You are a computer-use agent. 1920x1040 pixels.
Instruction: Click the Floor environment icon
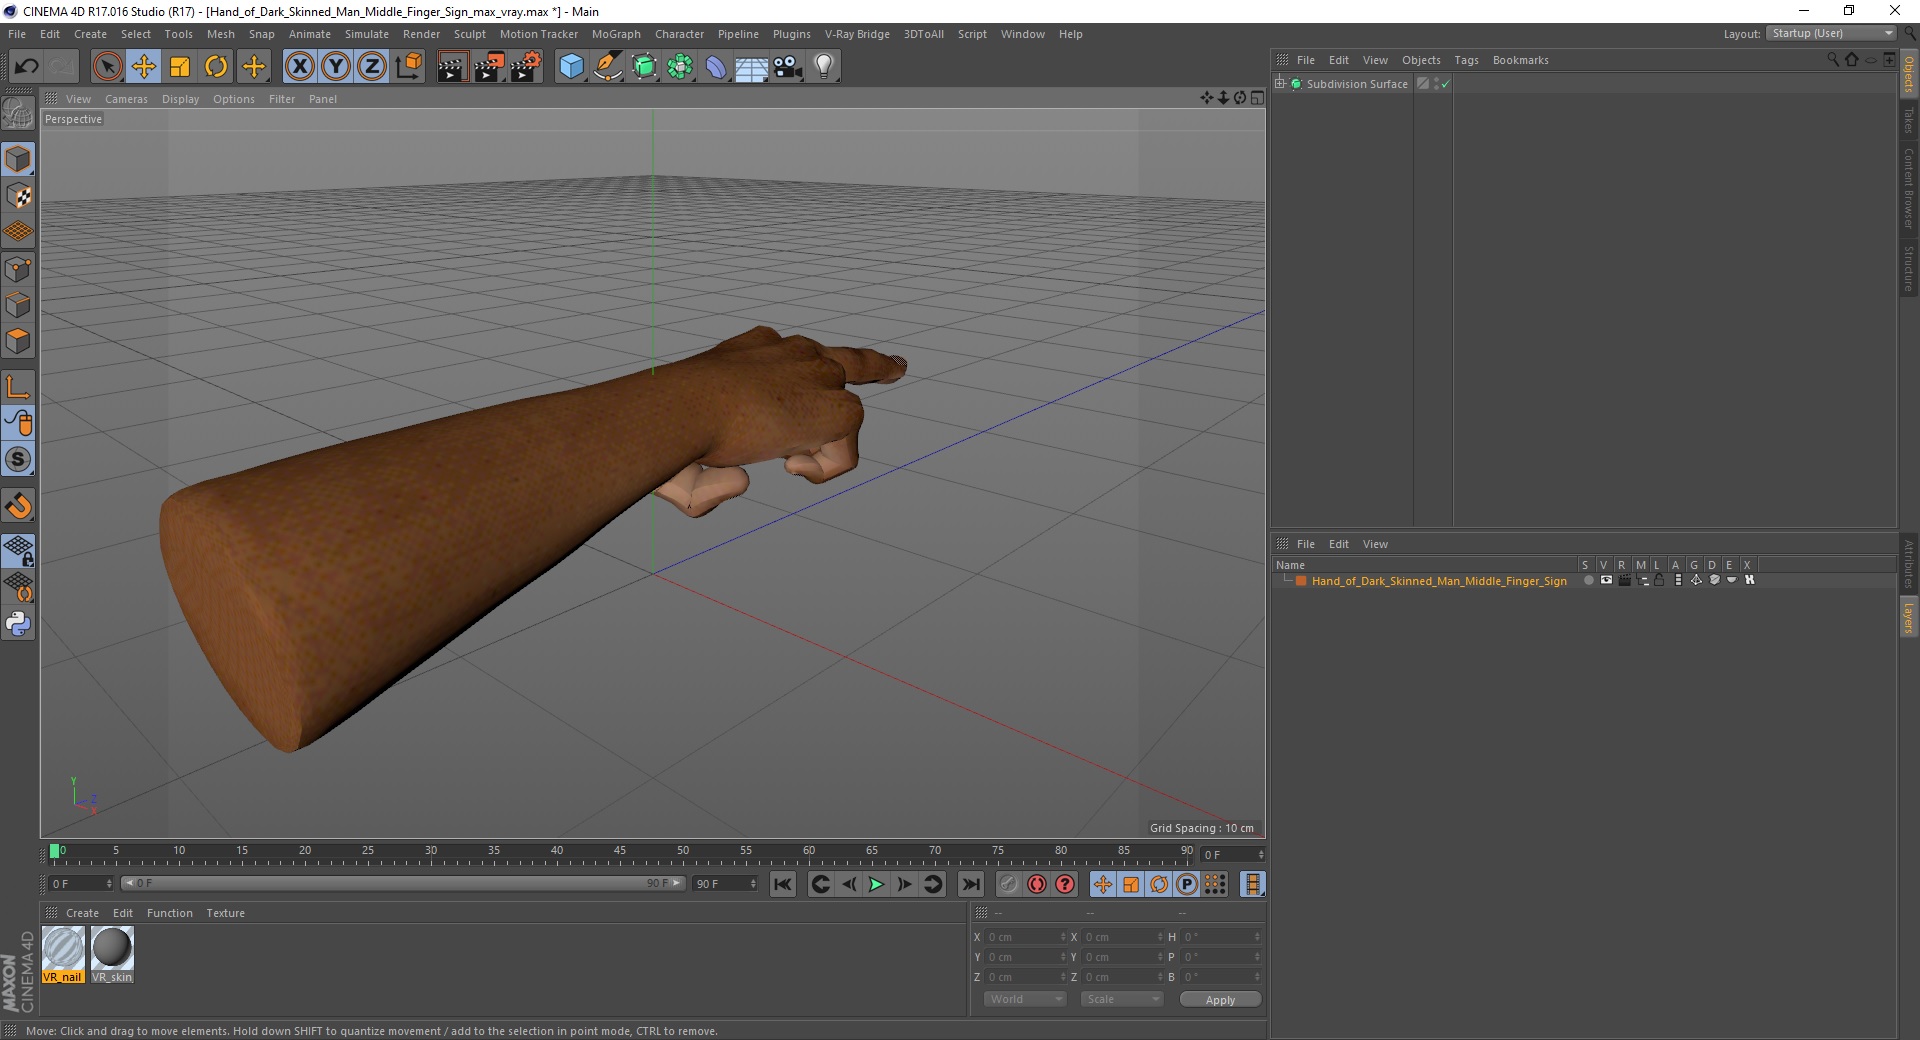(752, 67)
